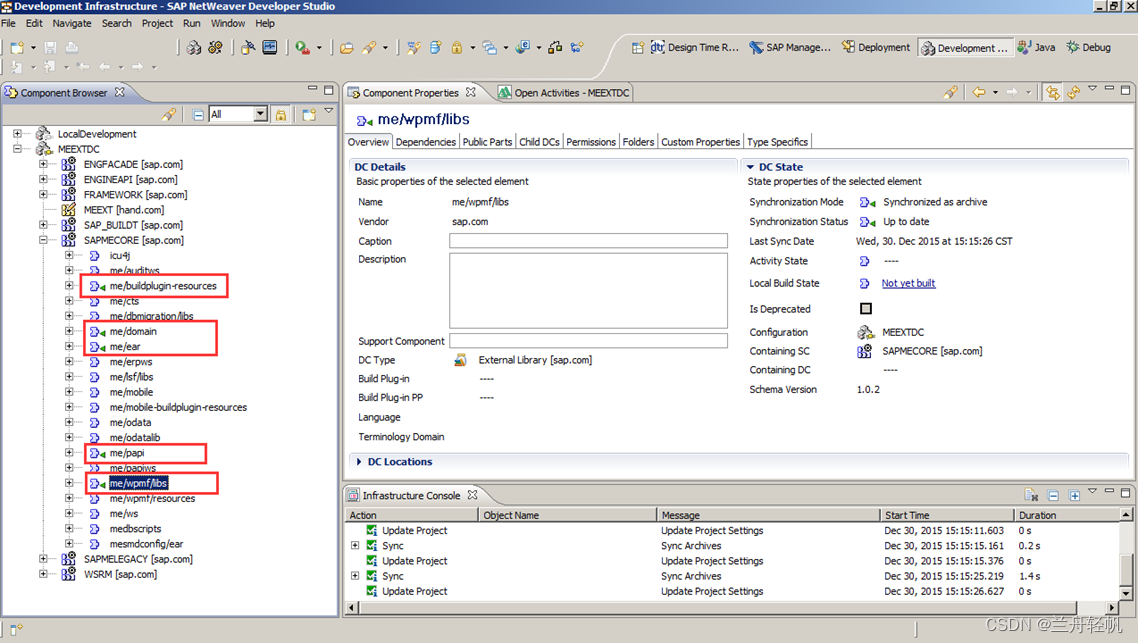Close the Component Properties tab

471,92
